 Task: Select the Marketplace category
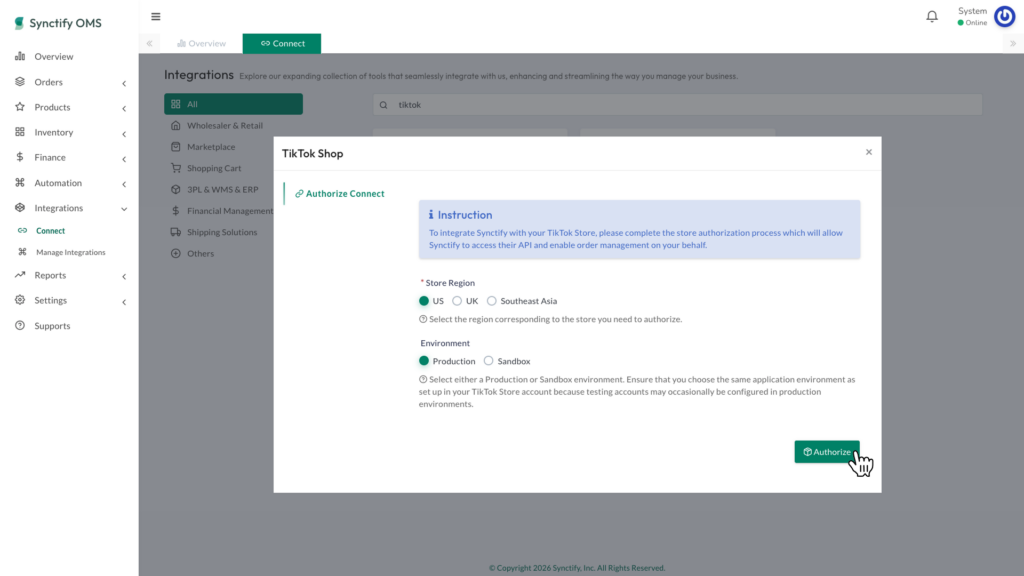[210, 147]
